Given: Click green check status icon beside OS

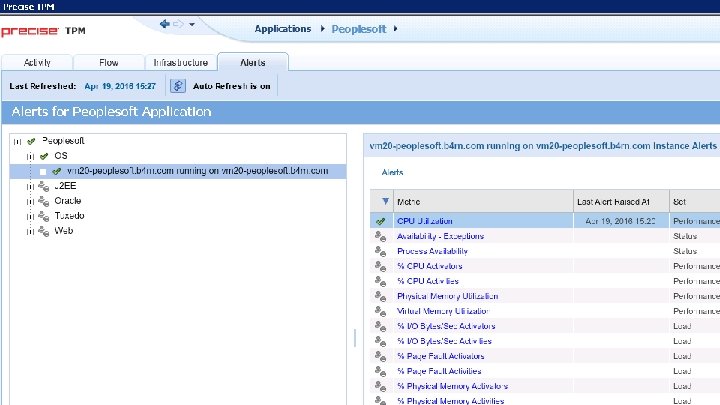Looking at the screenshot, I should [x=44, y=156].
